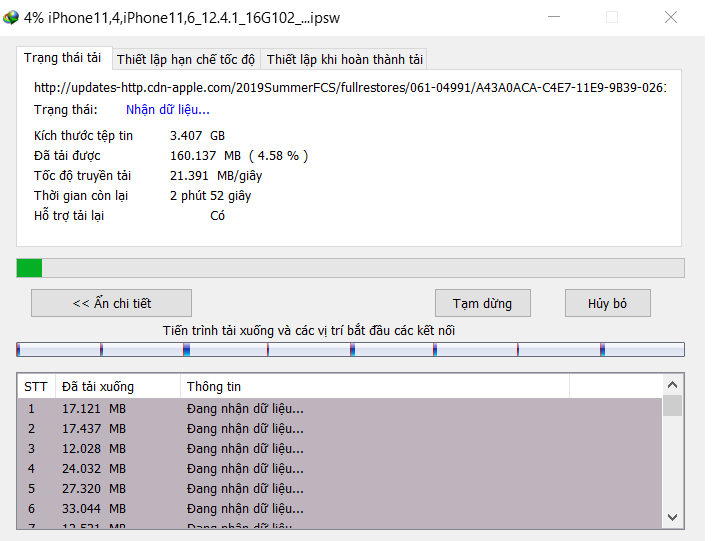Click scroll up arrow in connections list

click(672, 385)
